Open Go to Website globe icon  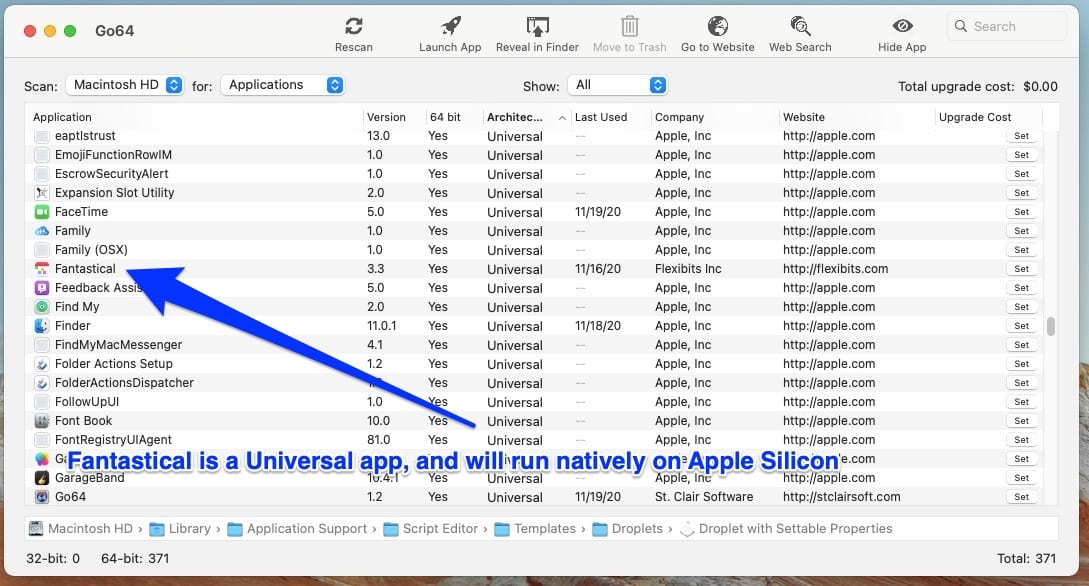coord(717,26)
